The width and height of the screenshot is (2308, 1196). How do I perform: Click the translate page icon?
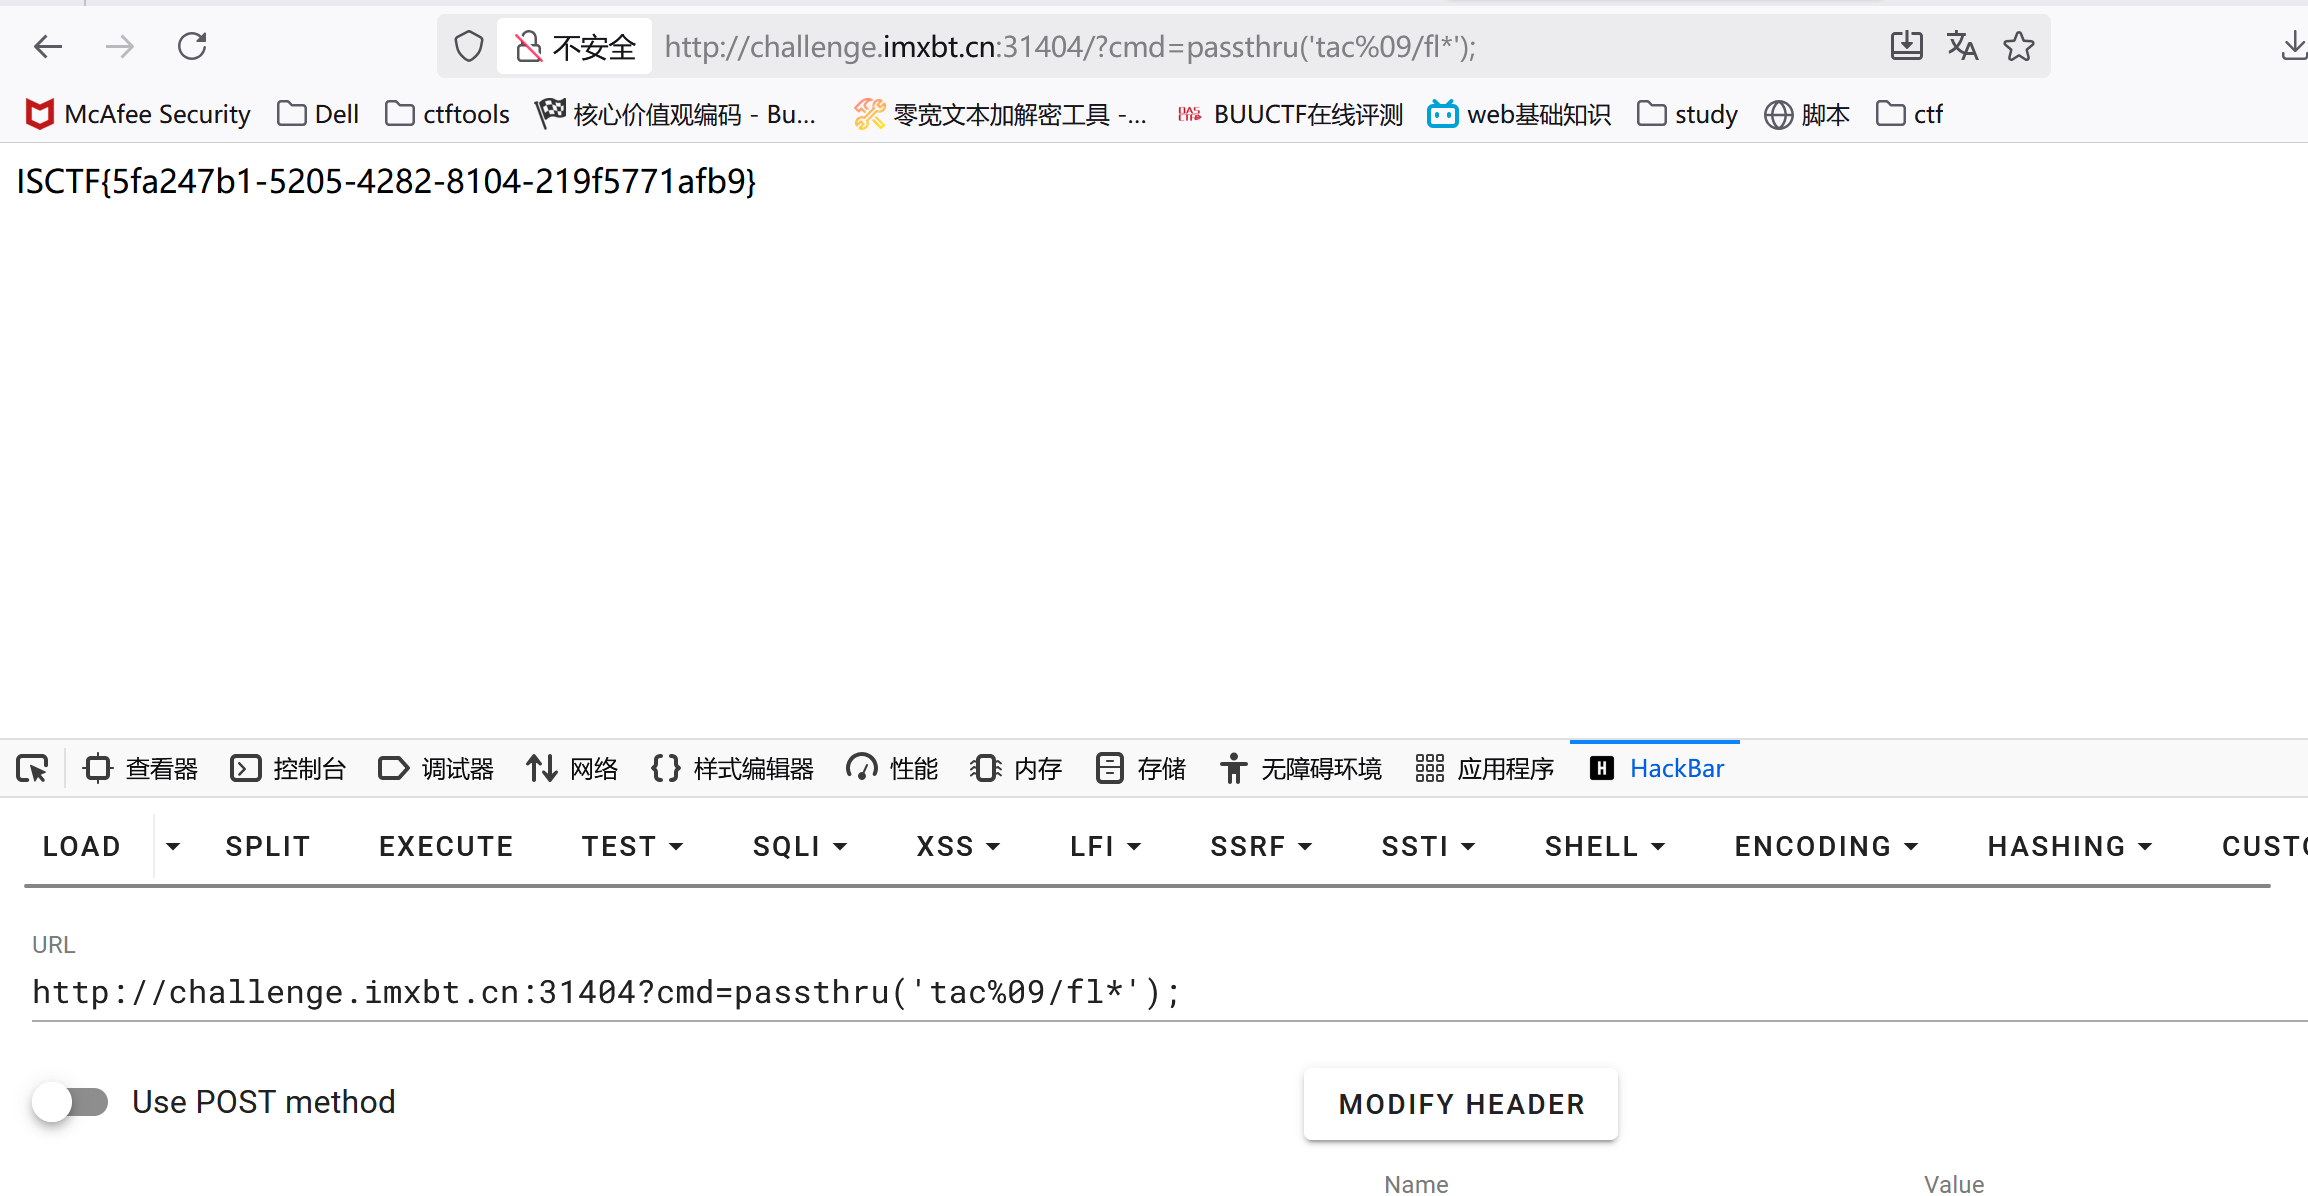click(1962, 46)
